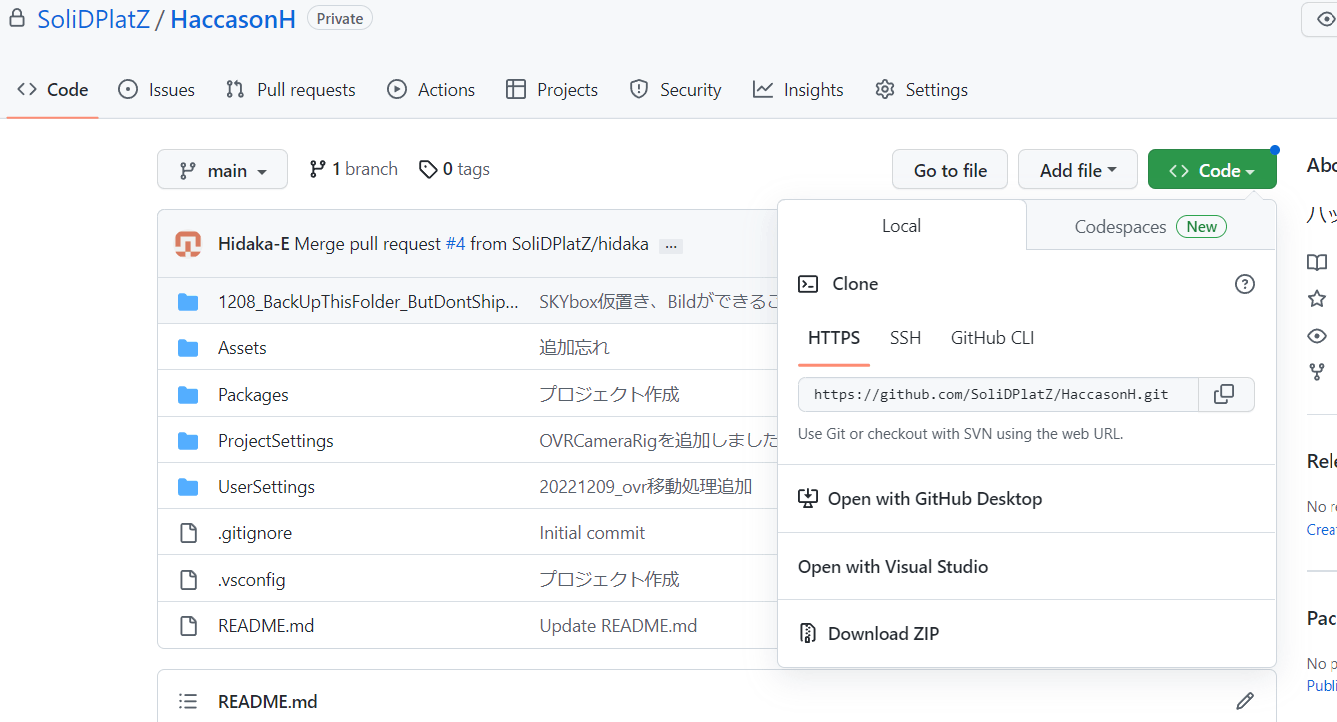Open the main branch selector dropdown
The height and width of the screenshot is (722, 1337).
[x=222, y=169]
